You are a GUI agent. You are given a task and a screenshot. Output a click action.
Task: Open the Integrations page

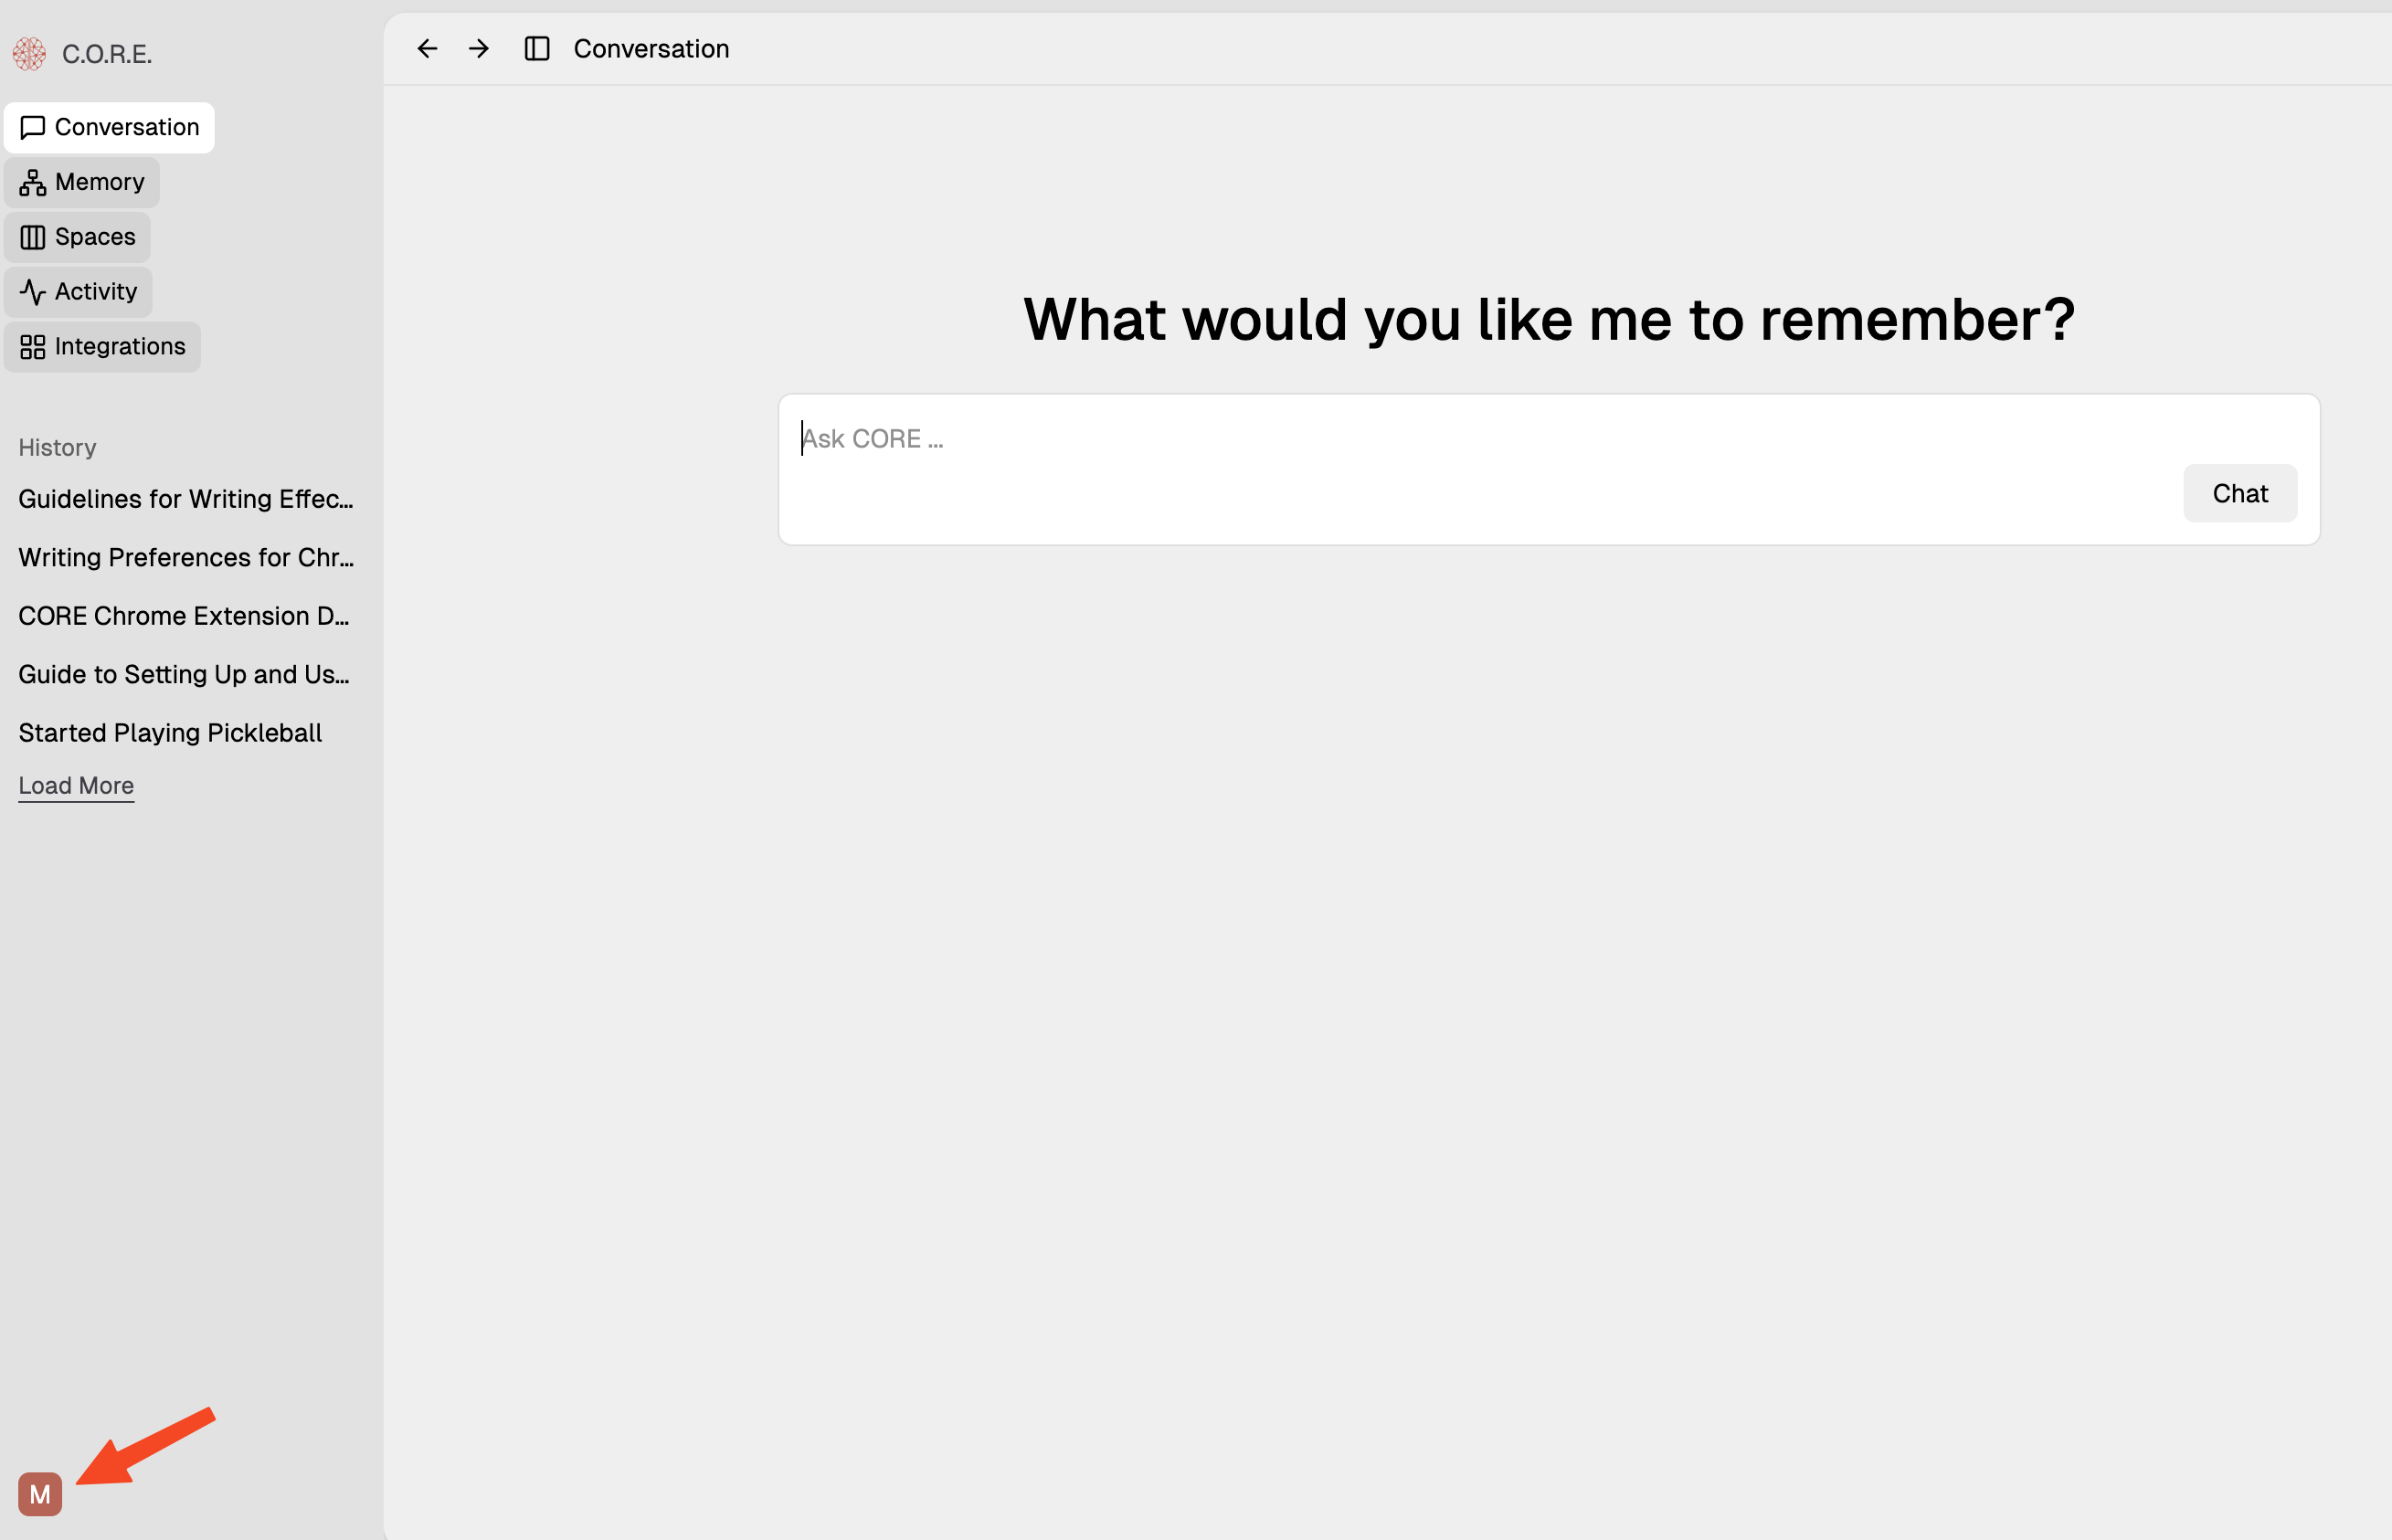[x=103, y=347]
